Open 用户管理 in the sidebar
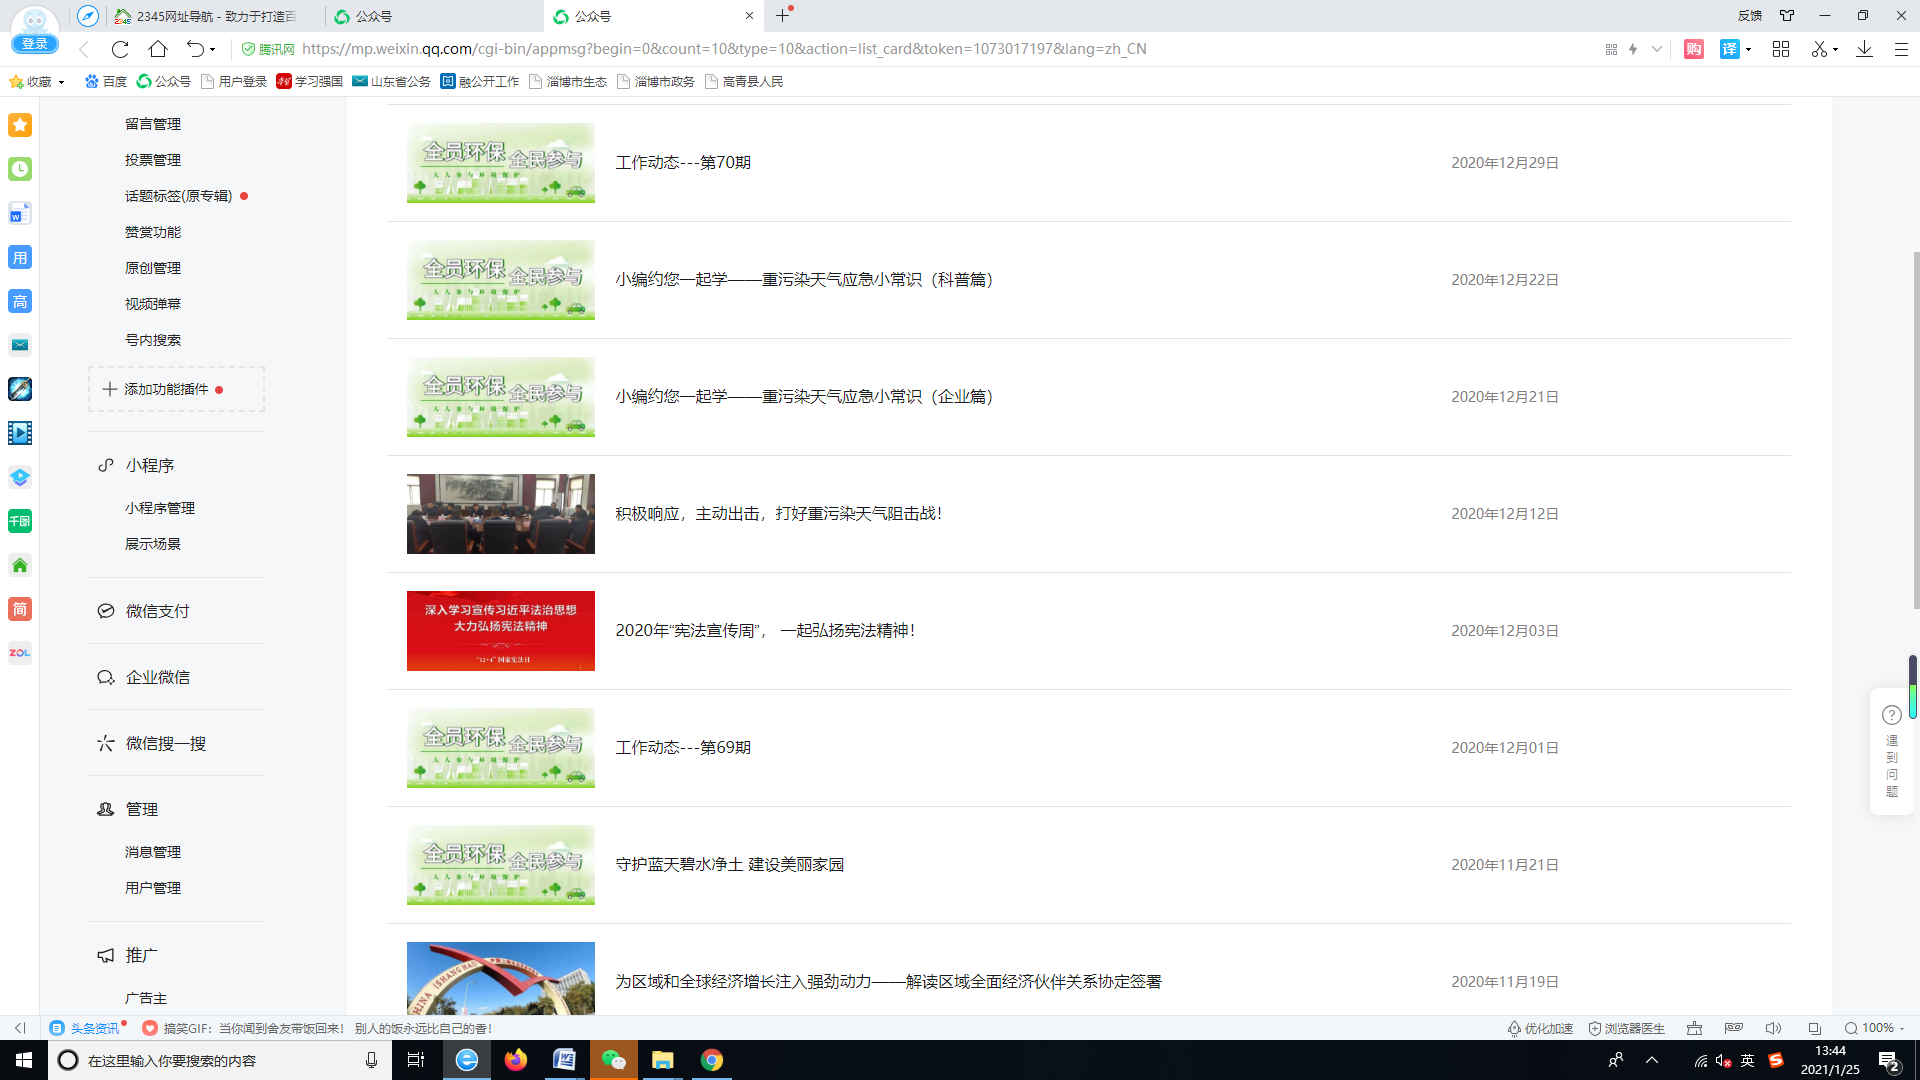The height and width of the screenshot is (1080, 1920). pos(153,888)
